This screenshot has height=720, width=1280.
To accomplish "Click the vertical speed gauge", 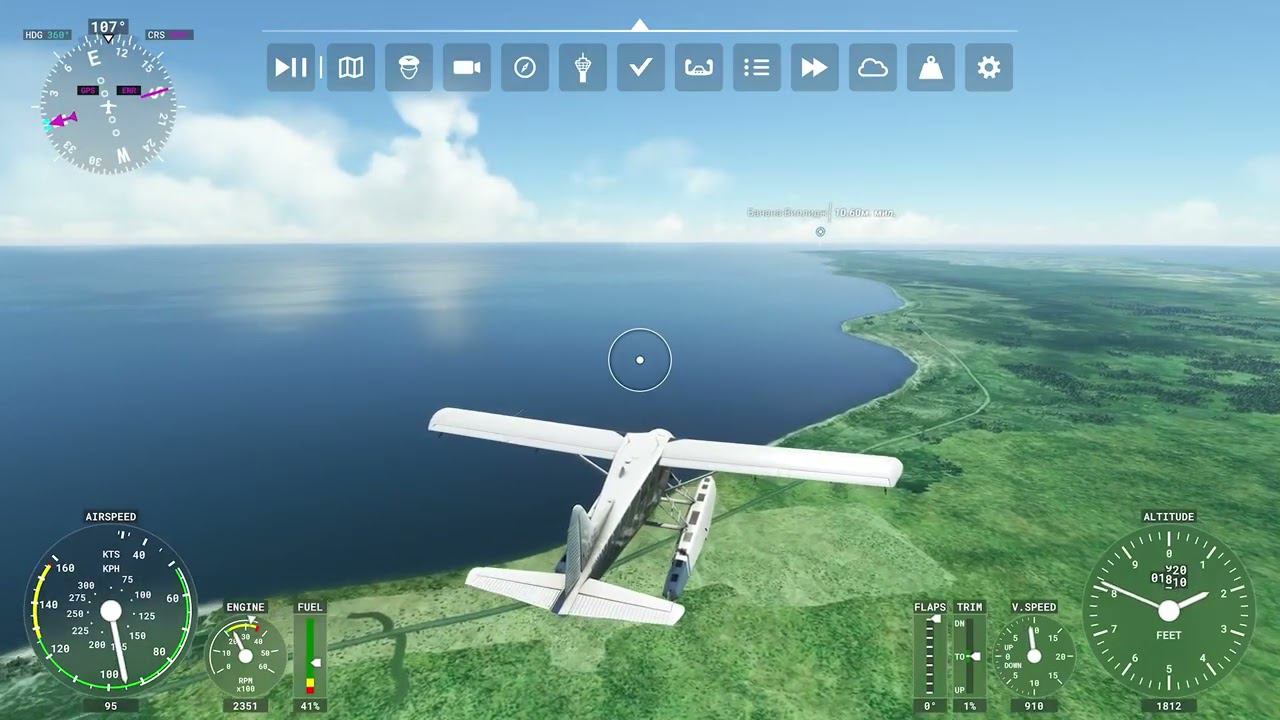I will pos(1034,656).
